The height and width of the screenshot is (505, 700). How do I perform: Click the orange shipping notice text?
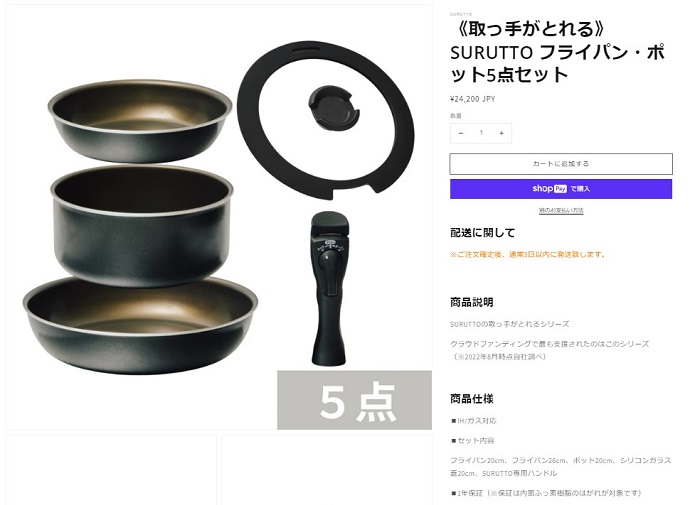(528, 255)
